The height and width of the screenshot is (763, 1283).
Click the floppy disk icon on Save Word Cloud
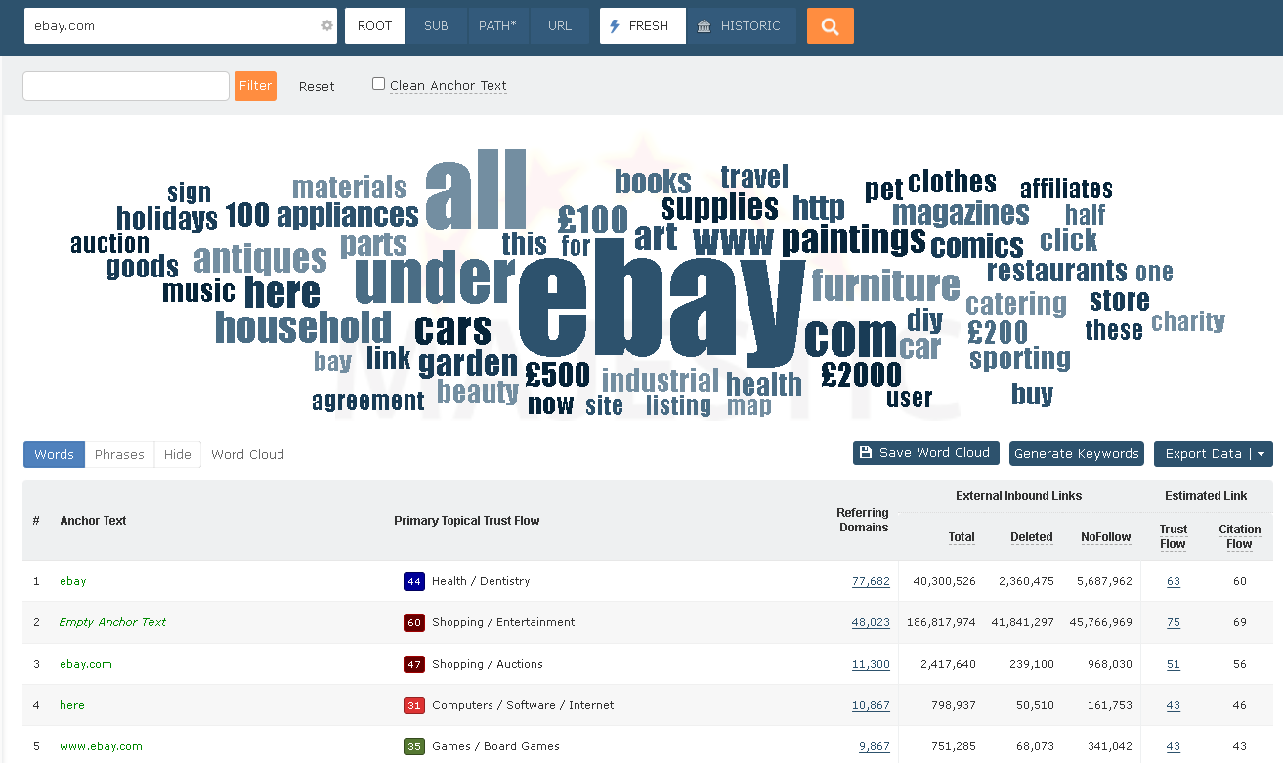[x=865, y=452]
